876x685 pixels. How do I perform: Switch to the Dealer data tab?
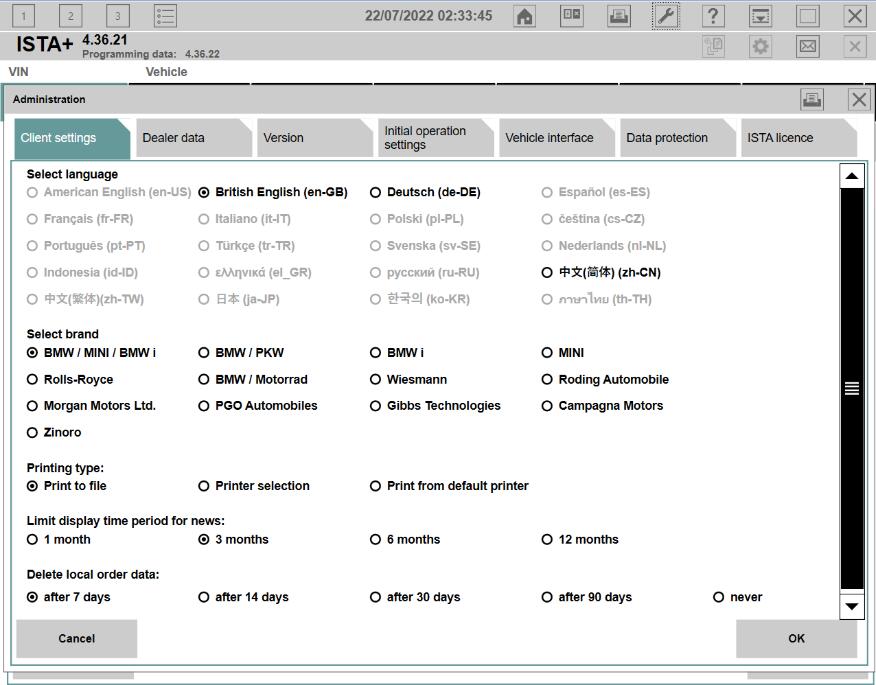click(x=193, y=137)
